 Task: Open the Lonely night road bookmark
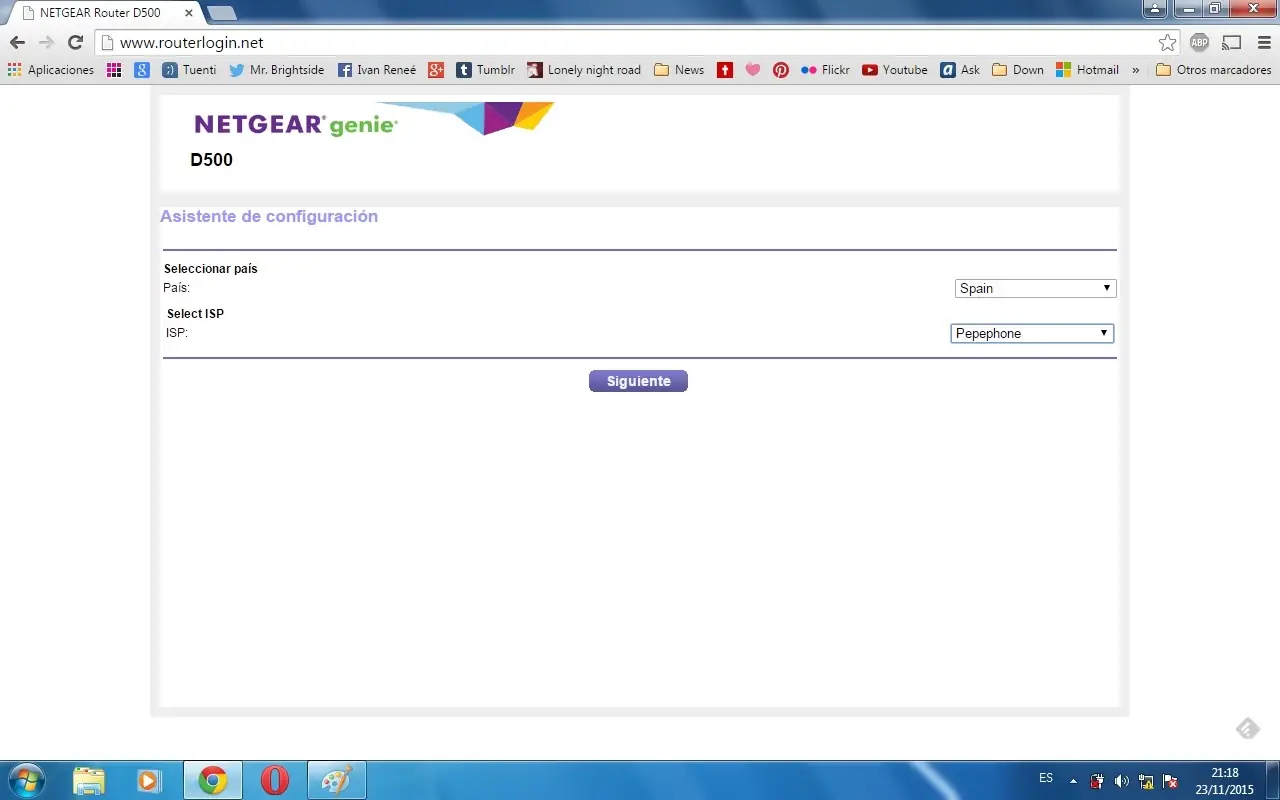click(584, 70)
